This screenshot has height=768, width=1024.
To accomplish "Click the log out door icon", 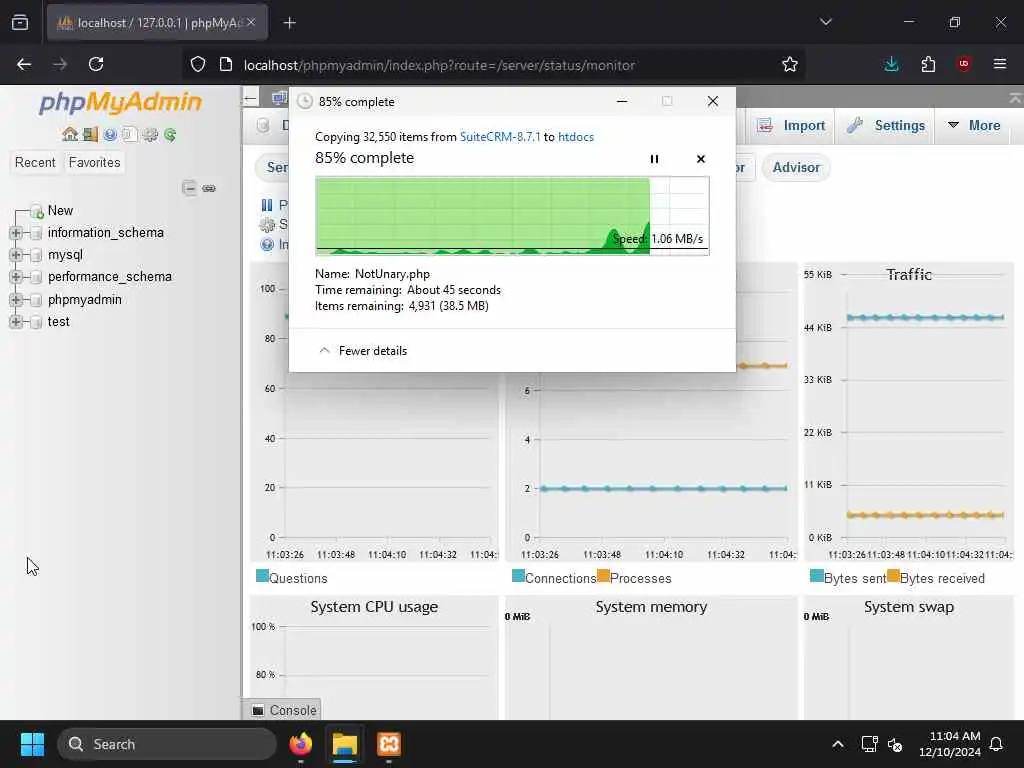I will (90, 135).
